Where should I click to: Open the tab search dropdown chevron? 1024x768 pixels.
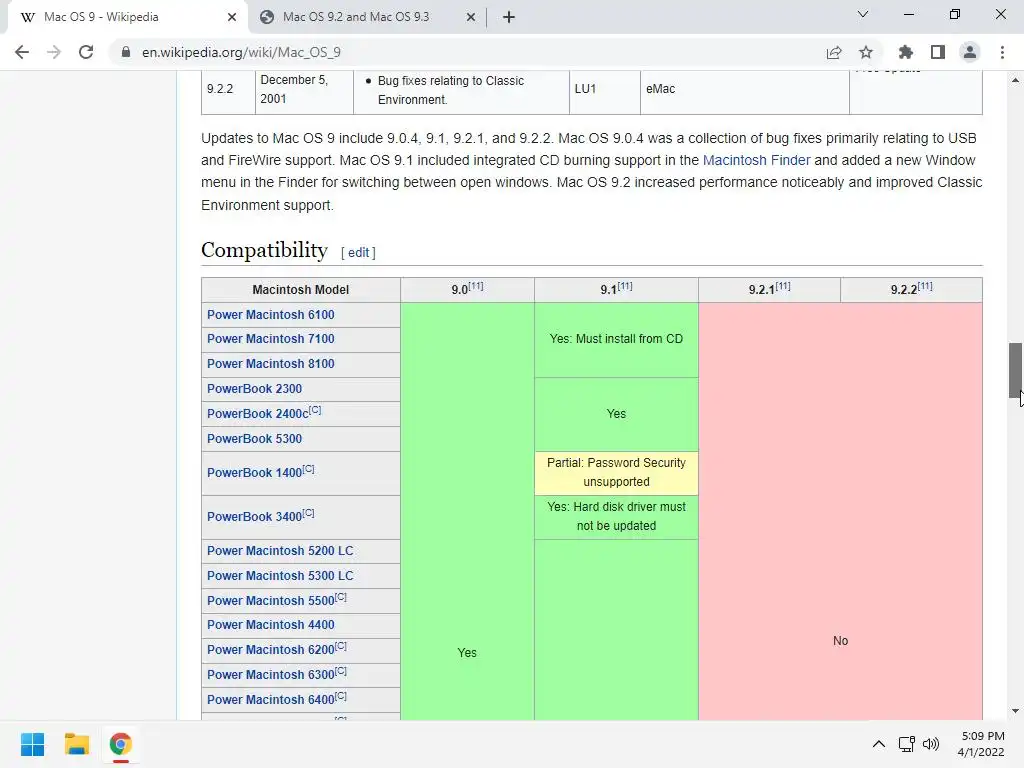pyautogui.click(x=863, y=14)
